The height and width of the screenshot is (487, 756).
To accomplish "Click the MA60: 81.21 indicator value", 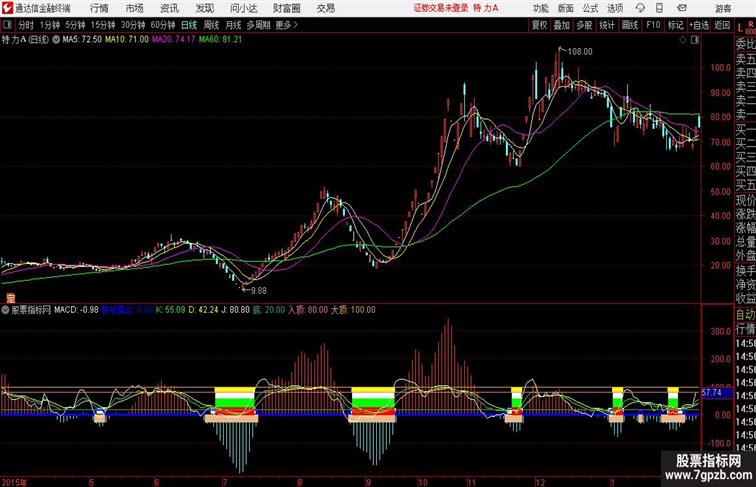I will click(x=220, y=40).
